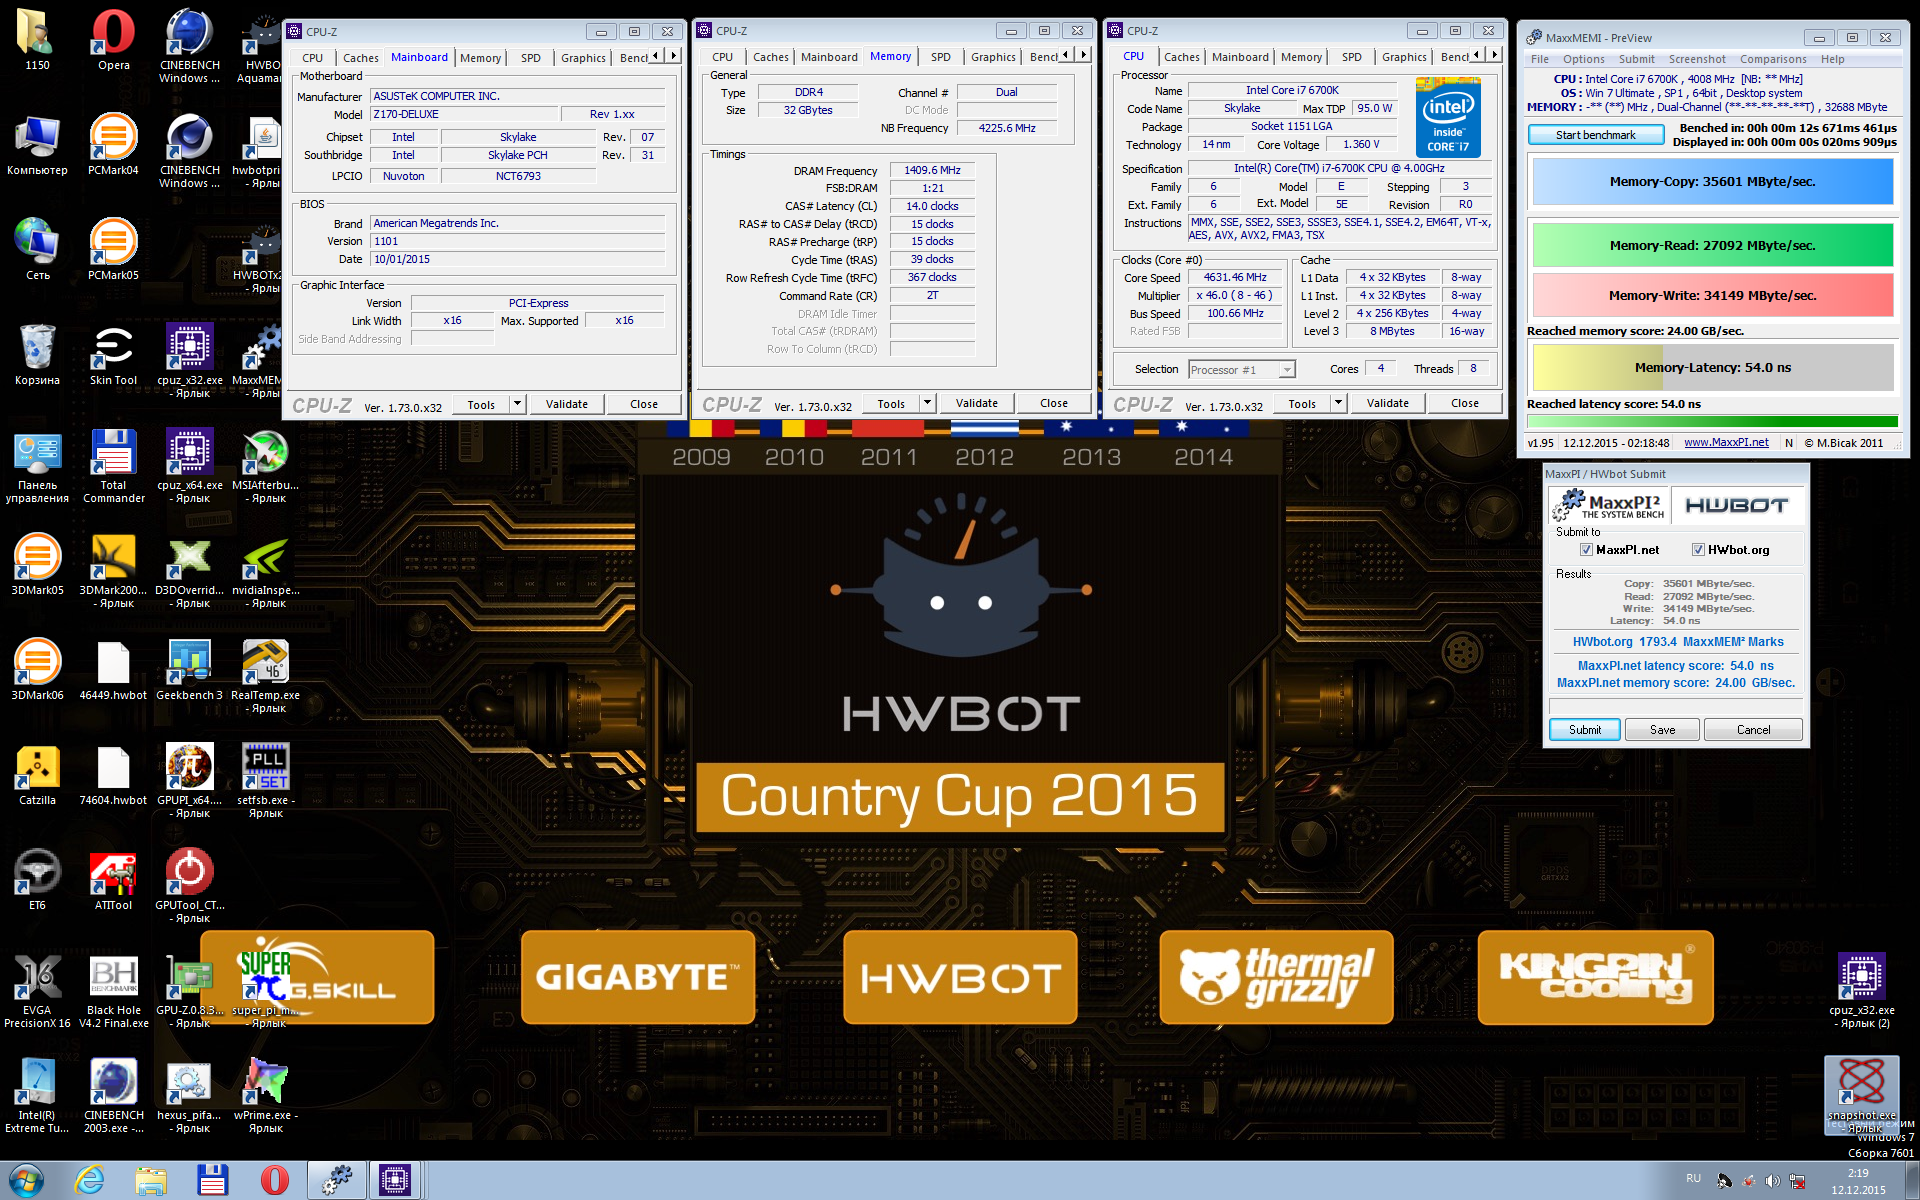Open the Floppy disk taskbar icon

pos(212,1180)
